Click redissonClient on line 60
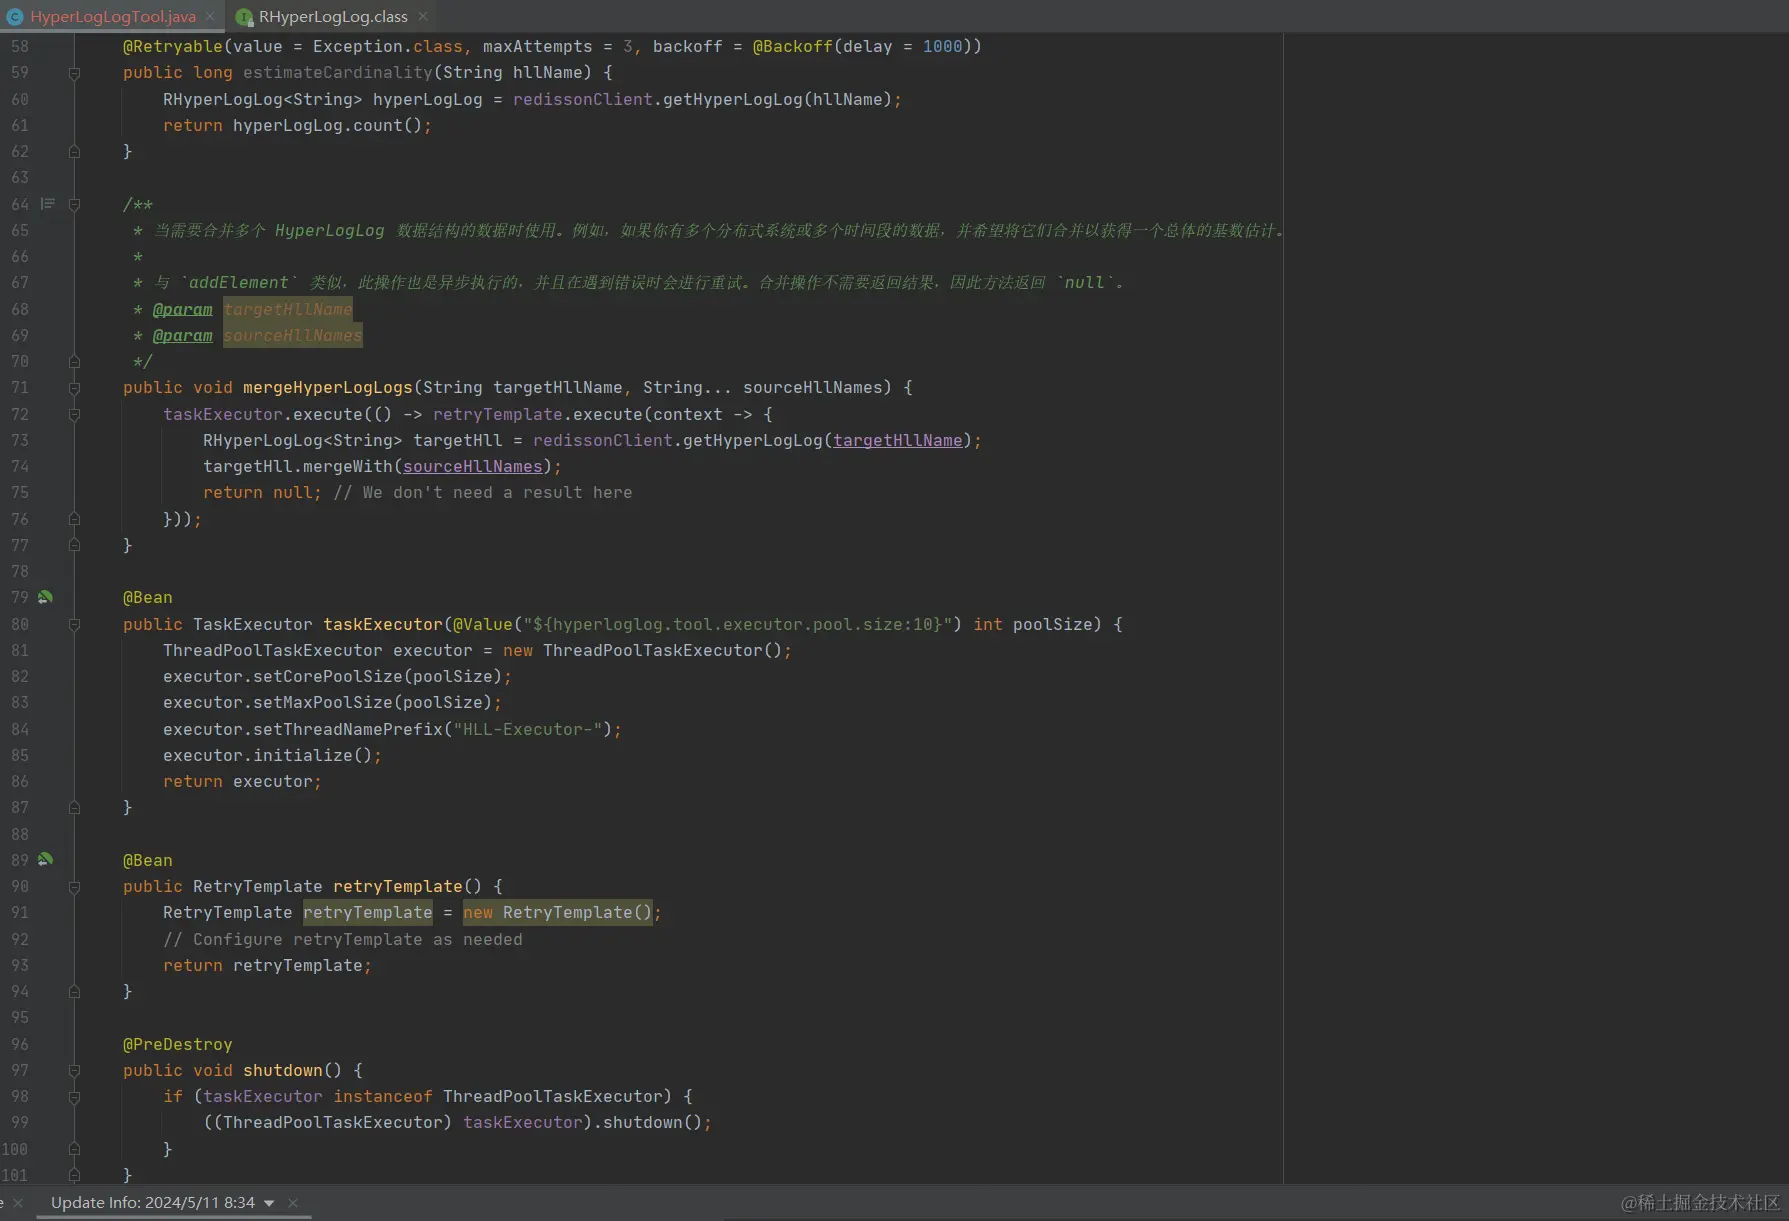Image resolution: width=1789 pixels, height=1221 pixels. click(x=582, y=99)
